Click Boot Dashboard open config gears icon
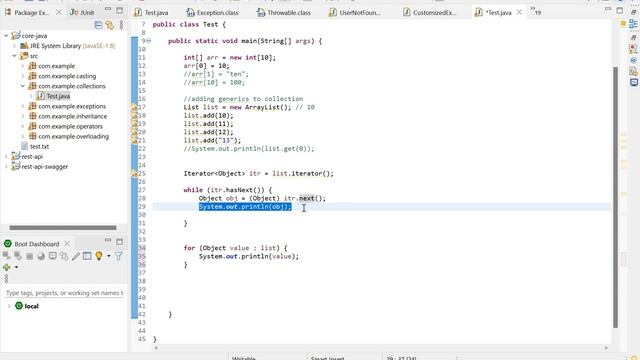 64,256
